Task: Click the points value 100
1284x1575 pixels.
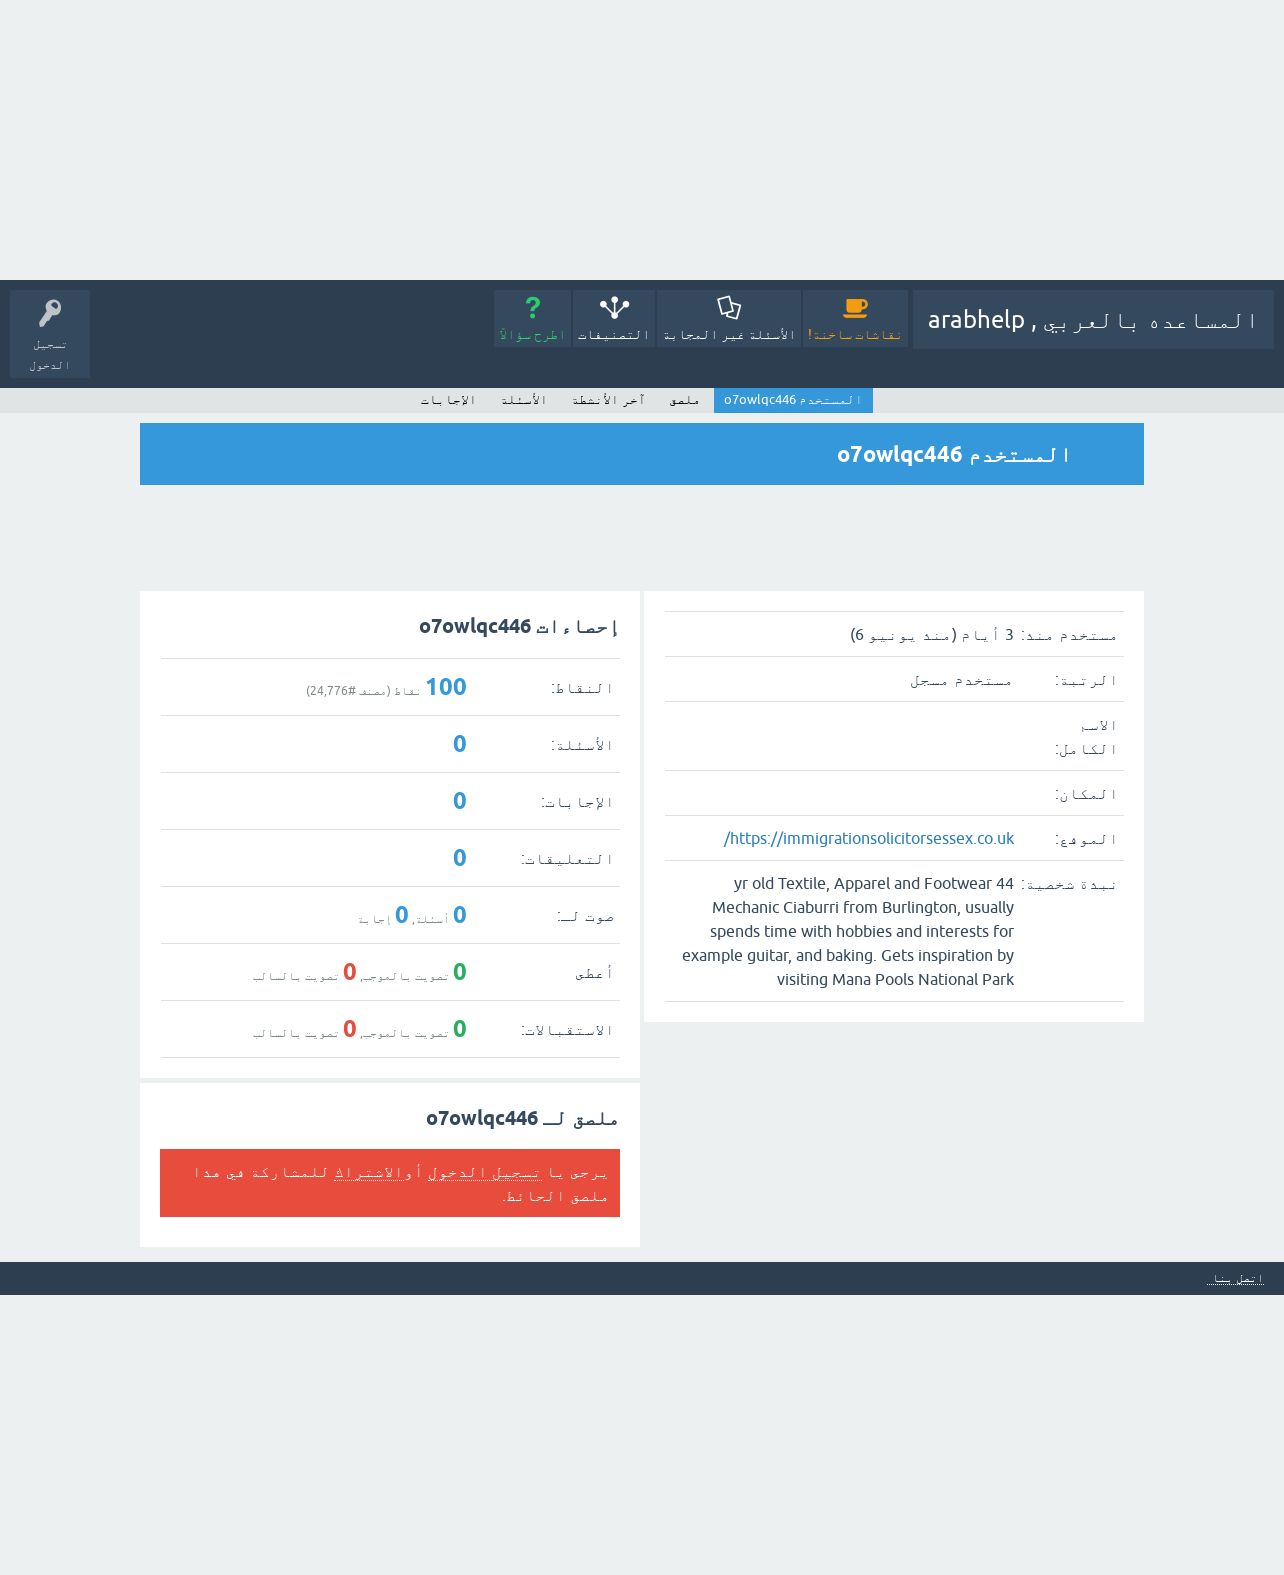Action: 446,687
